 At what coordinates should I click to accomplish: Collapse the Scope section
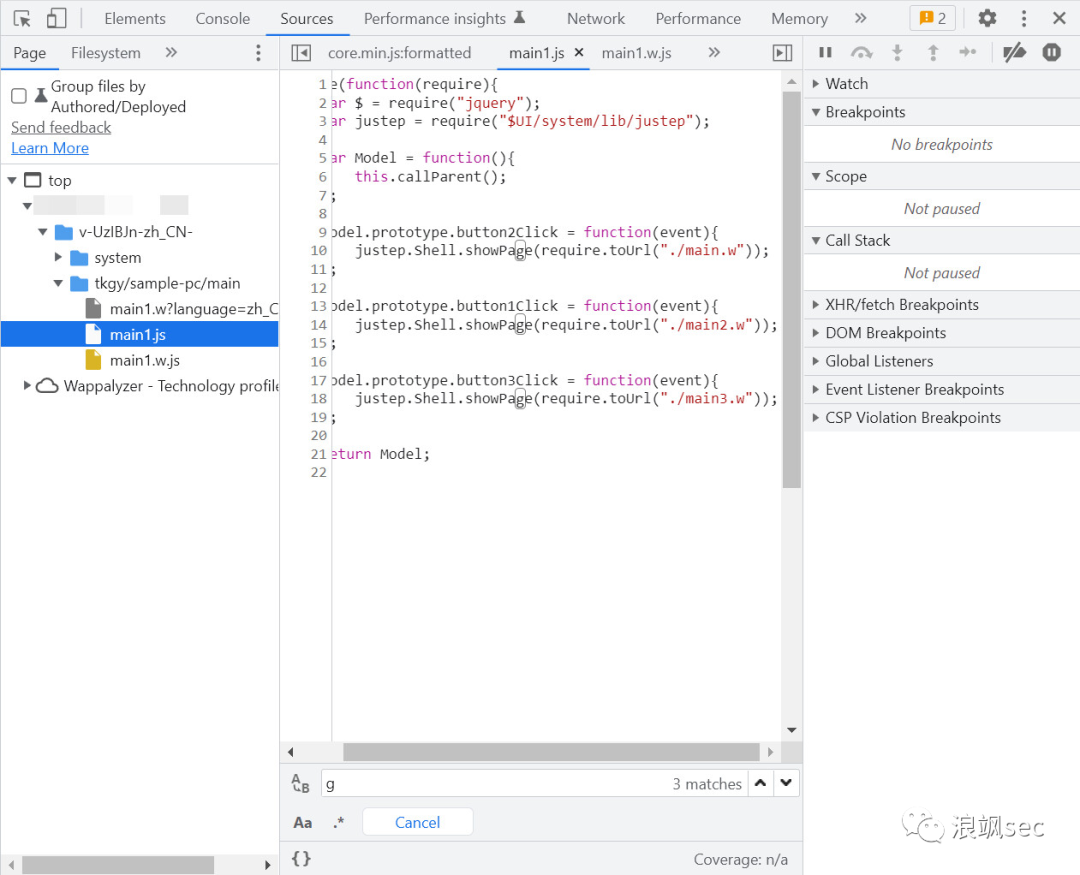[942, 176]
